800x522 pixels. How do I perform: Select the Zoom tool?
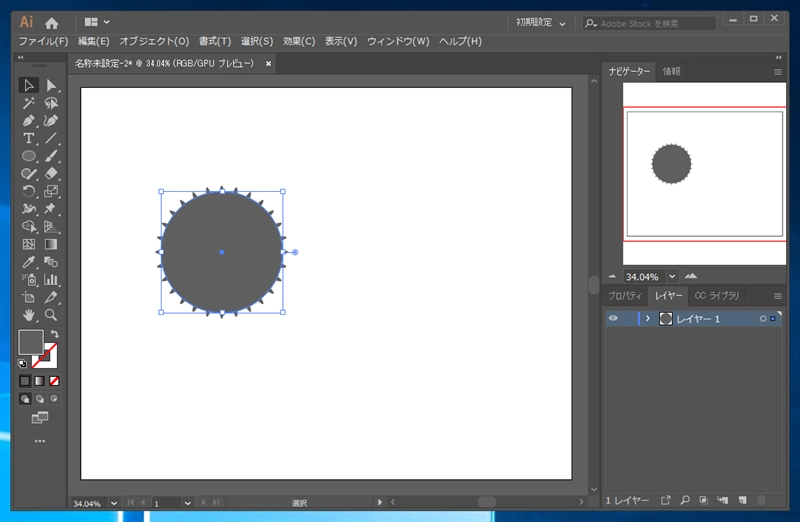[x=51, y=315]
